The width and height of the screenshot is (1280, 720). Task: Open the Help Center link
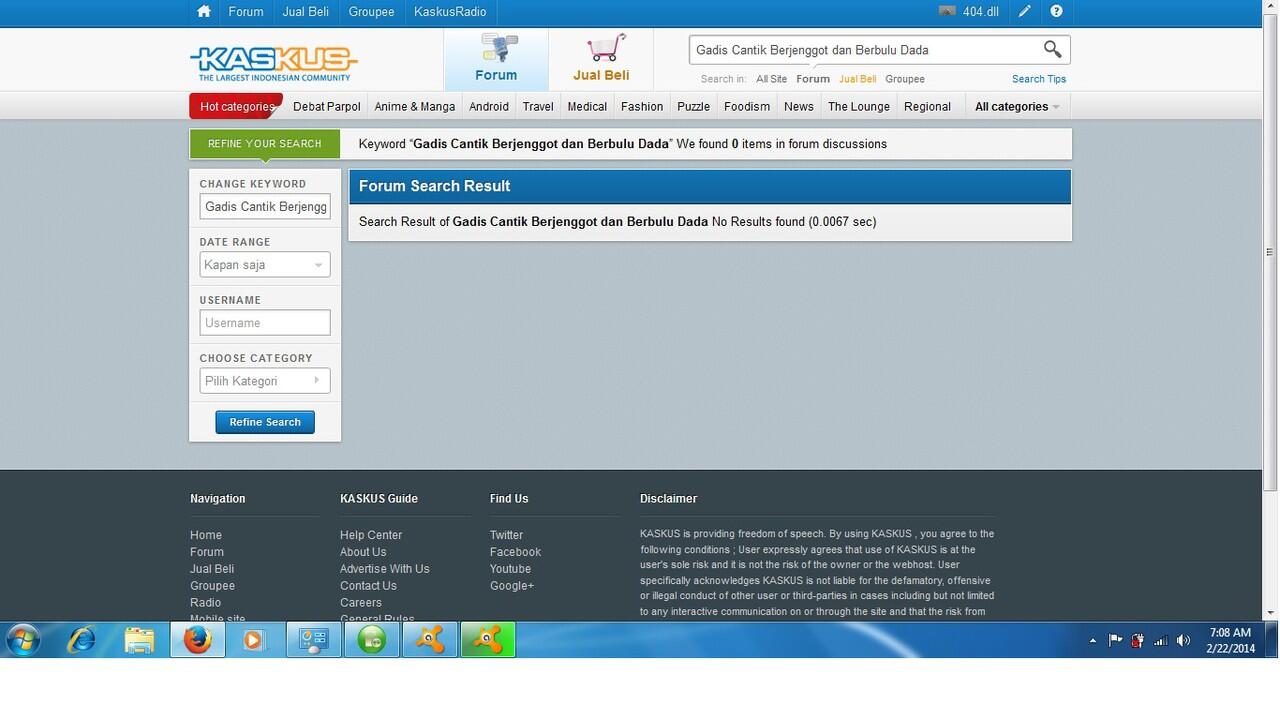(371, 535)
